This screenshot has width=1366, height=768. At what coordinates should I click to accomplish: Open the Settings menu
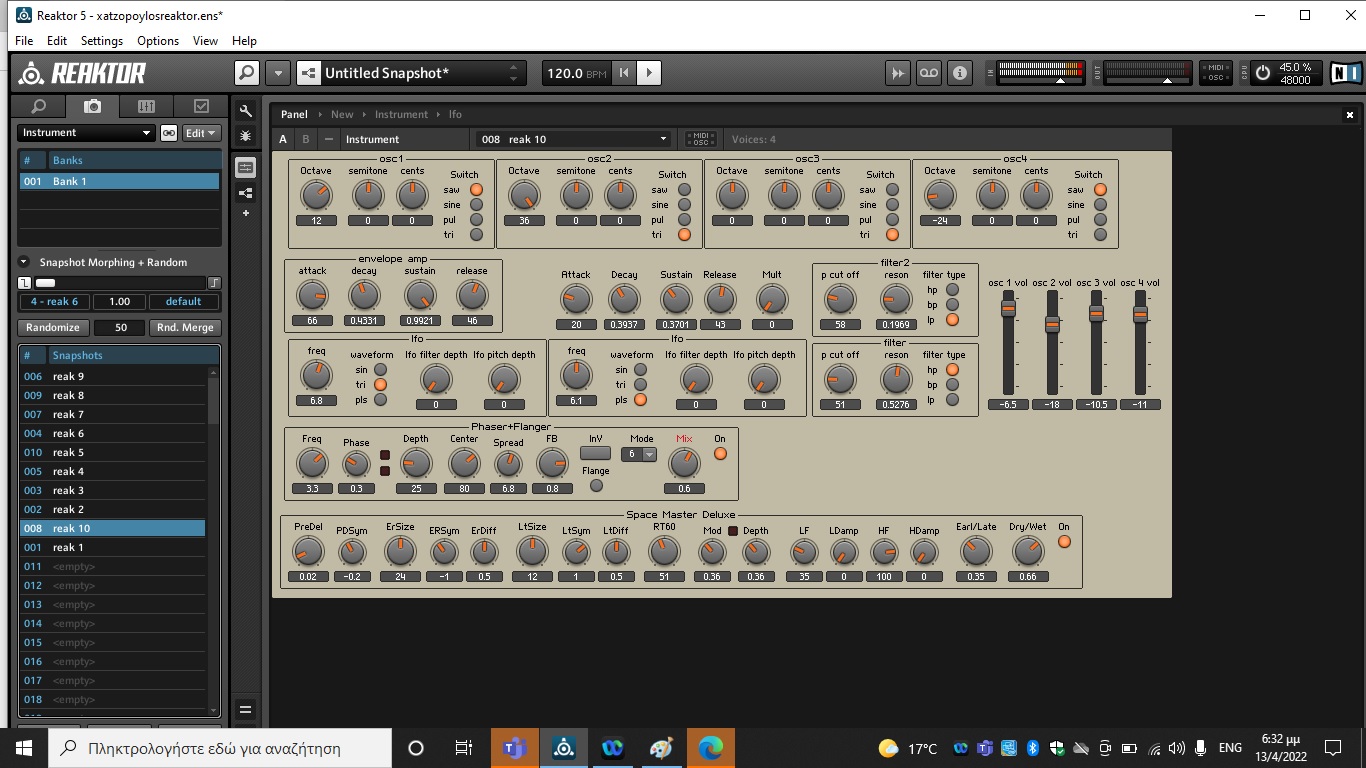click(102, 41)
